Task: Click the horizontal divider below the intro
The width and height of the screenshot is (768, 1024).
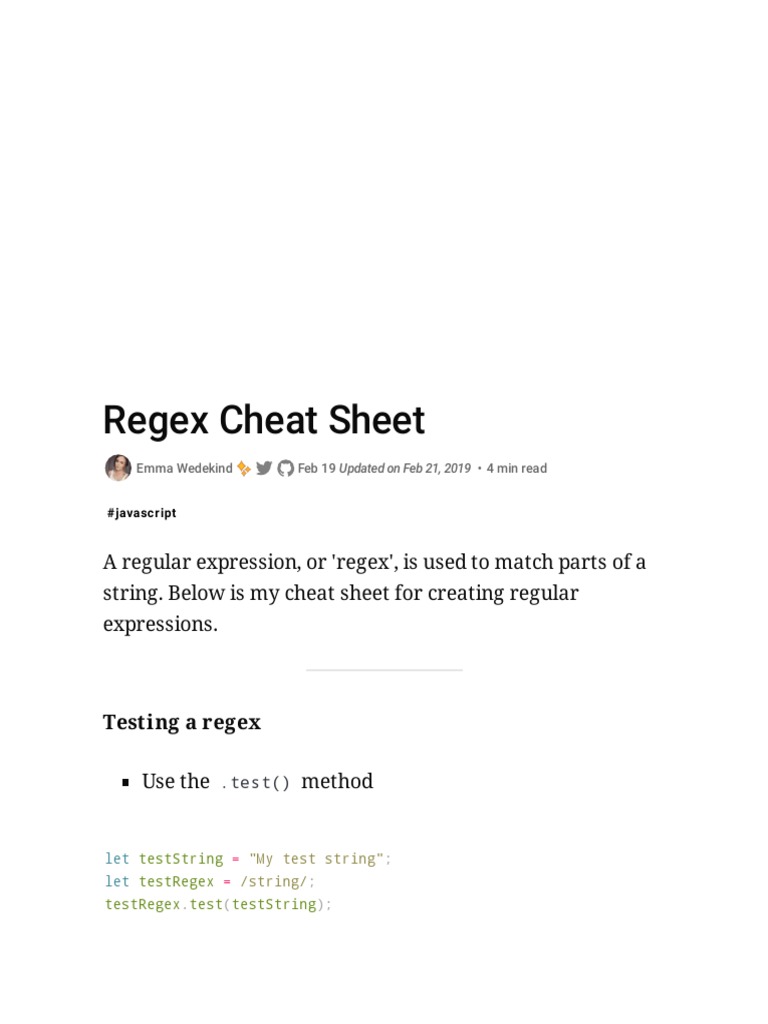Action: click(384, 670)
